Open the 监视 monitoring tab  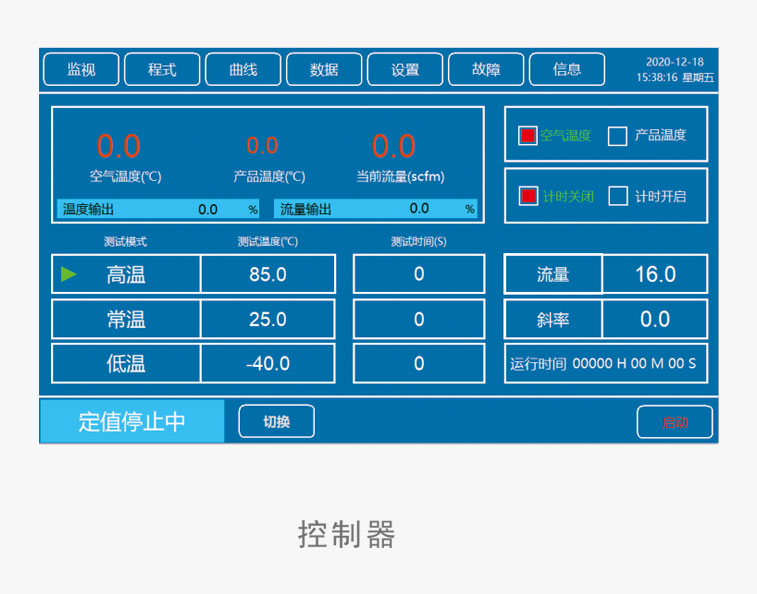pyautogui.click(x=81, y=69)
